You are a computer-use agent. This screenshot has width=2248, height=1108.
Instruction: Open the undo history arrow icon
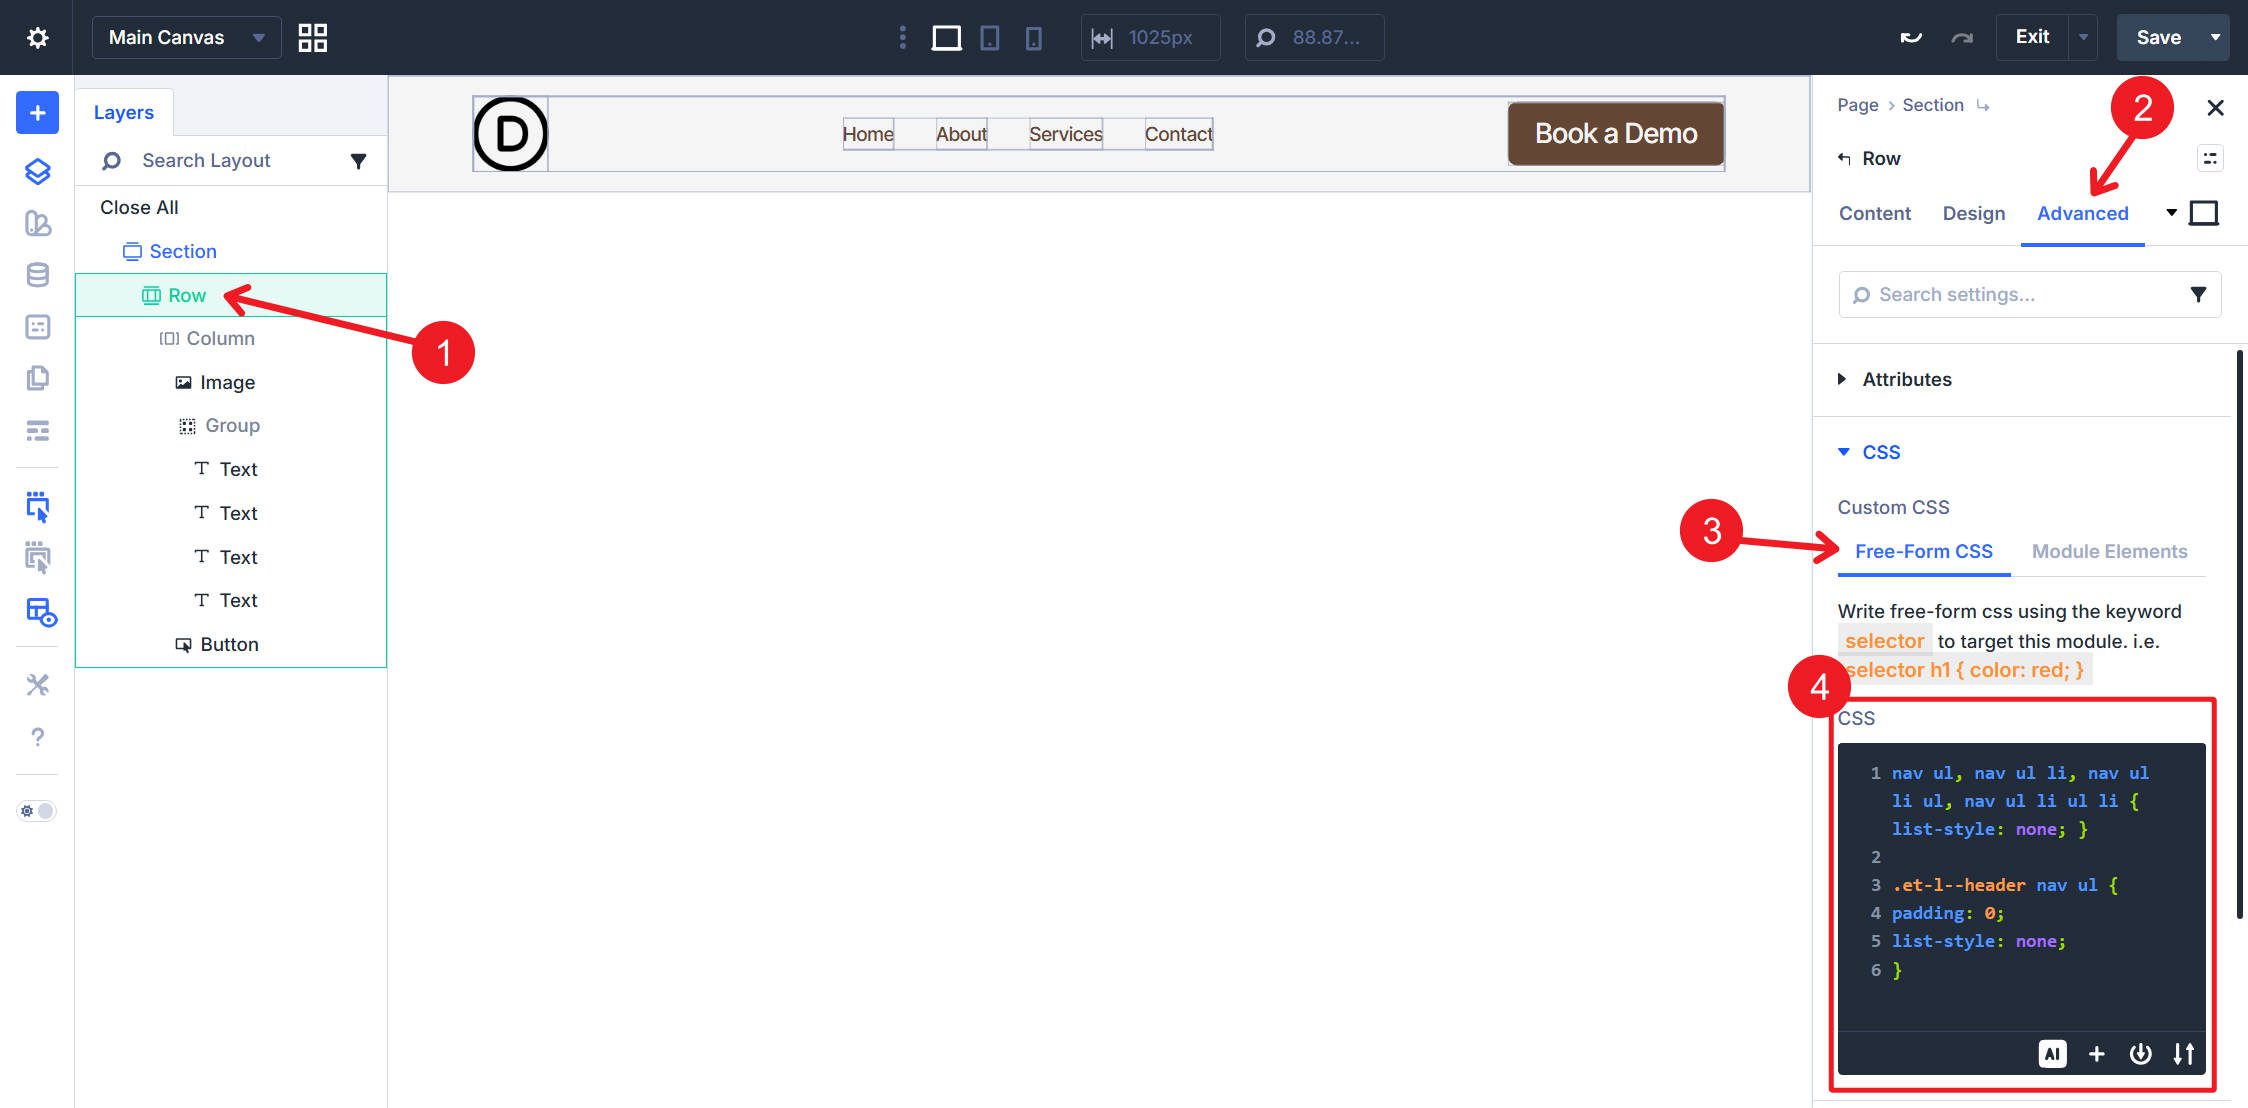point(1911,36)
